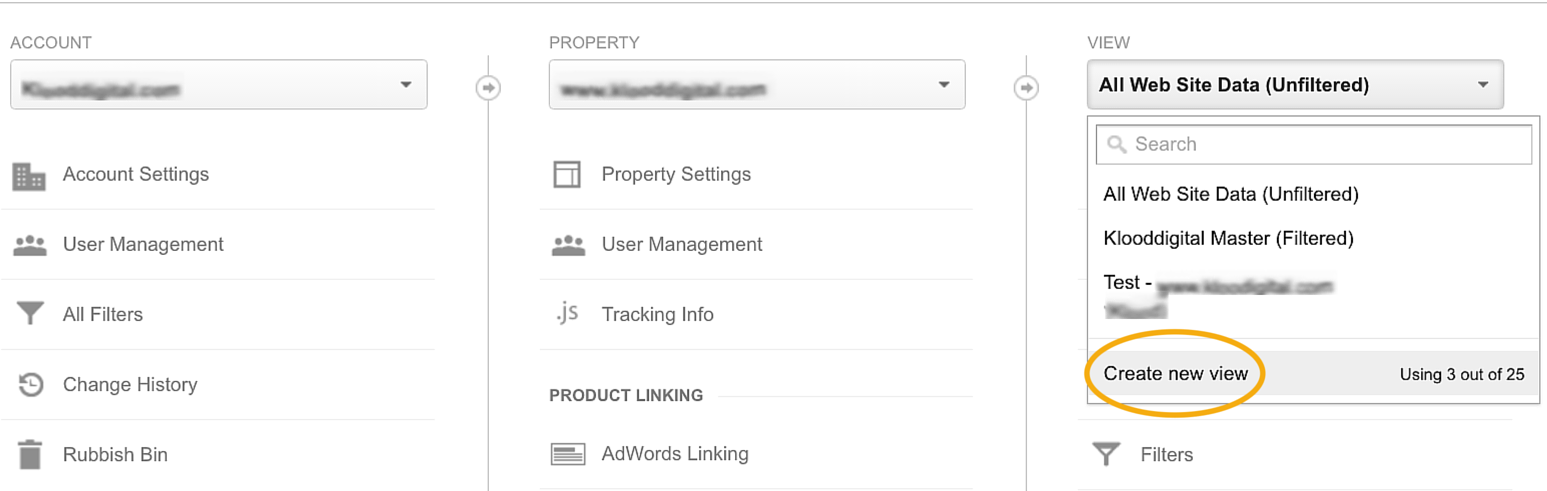
Task: Click the Tracking Info .js icon
Action: (x=567, y=314)
